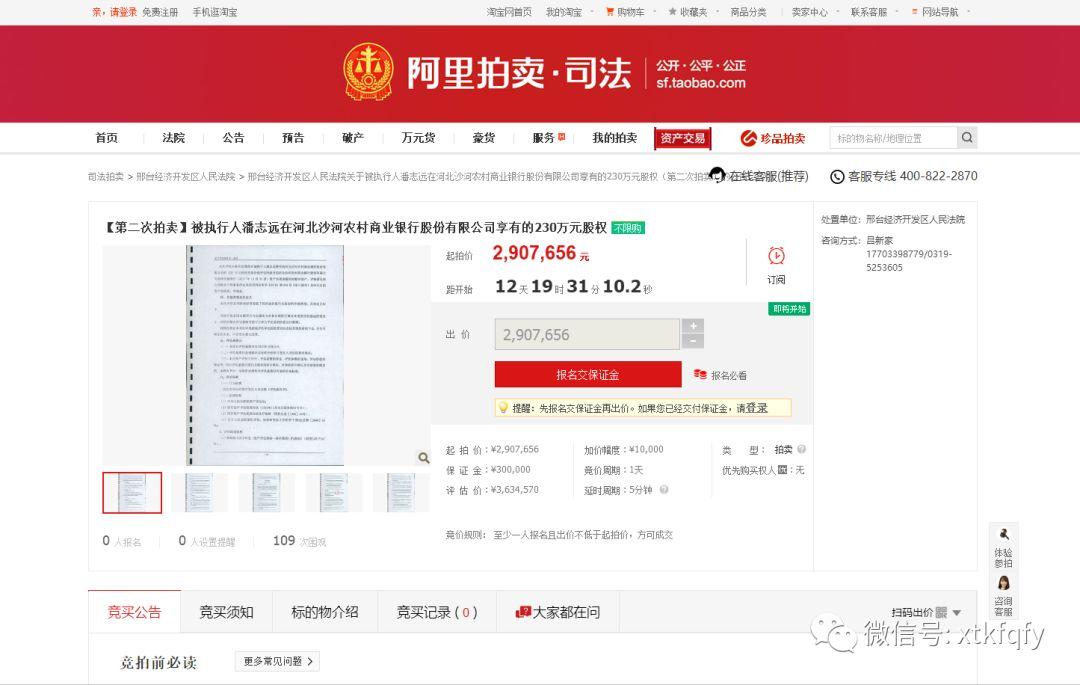This screenshot has height=685, width=1080.
Task: Switch to the 大家都在问 tab
Action: 558,612
